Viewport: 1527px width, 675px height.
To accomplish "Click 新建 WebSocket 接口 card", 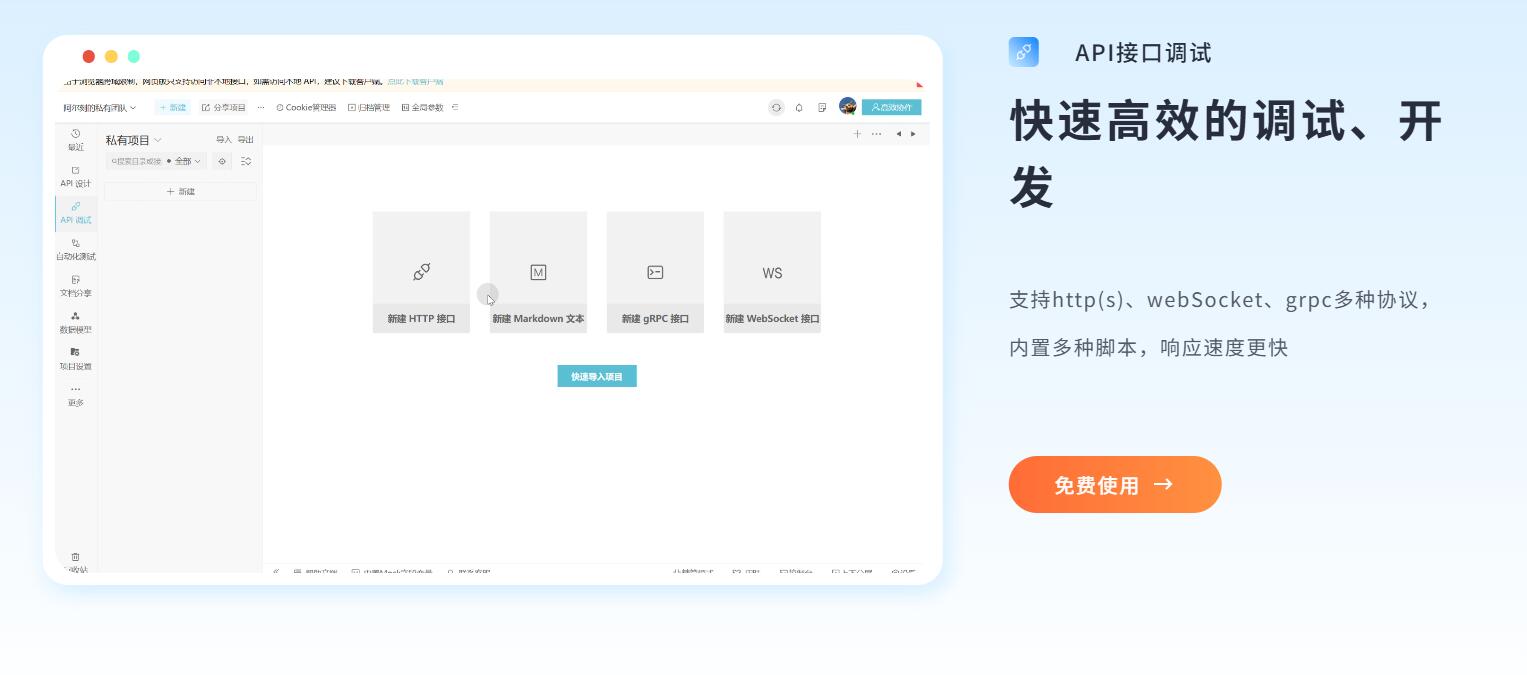I will coord(772,272).
